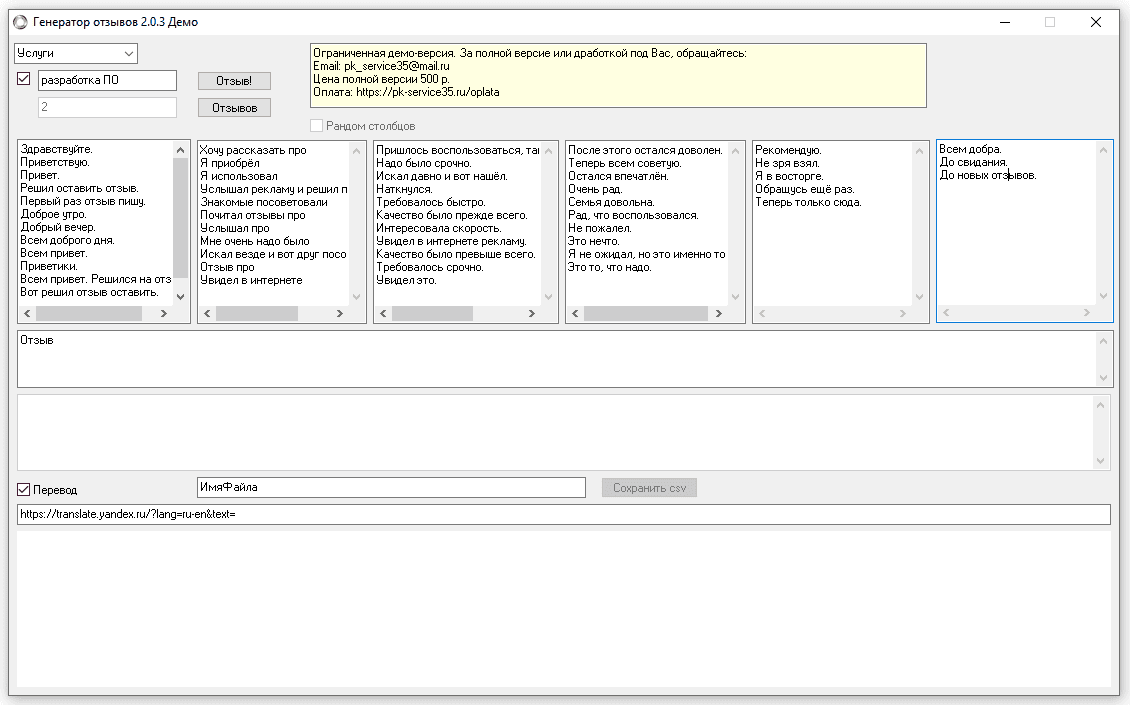The width and height of the screenshot is (1130, 705).
Task: Toggle the Рандом столбцов checkbox
Action: coord(316,125)
